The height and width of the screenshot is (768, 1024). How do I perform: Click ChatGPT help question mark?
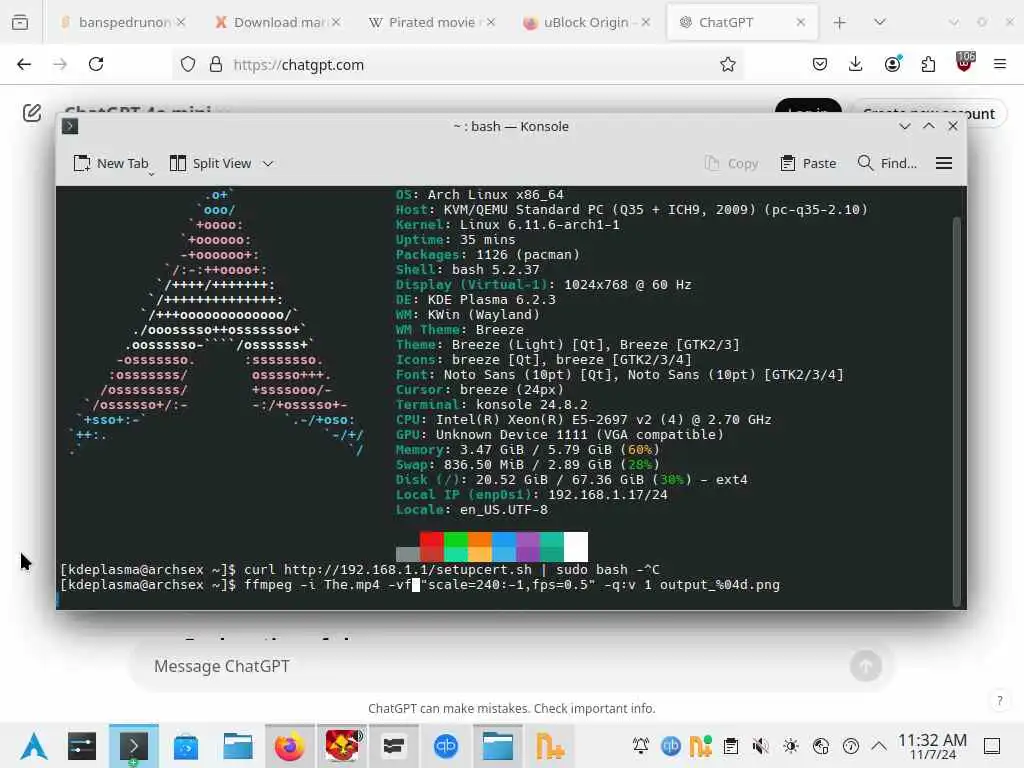[999, 701]
